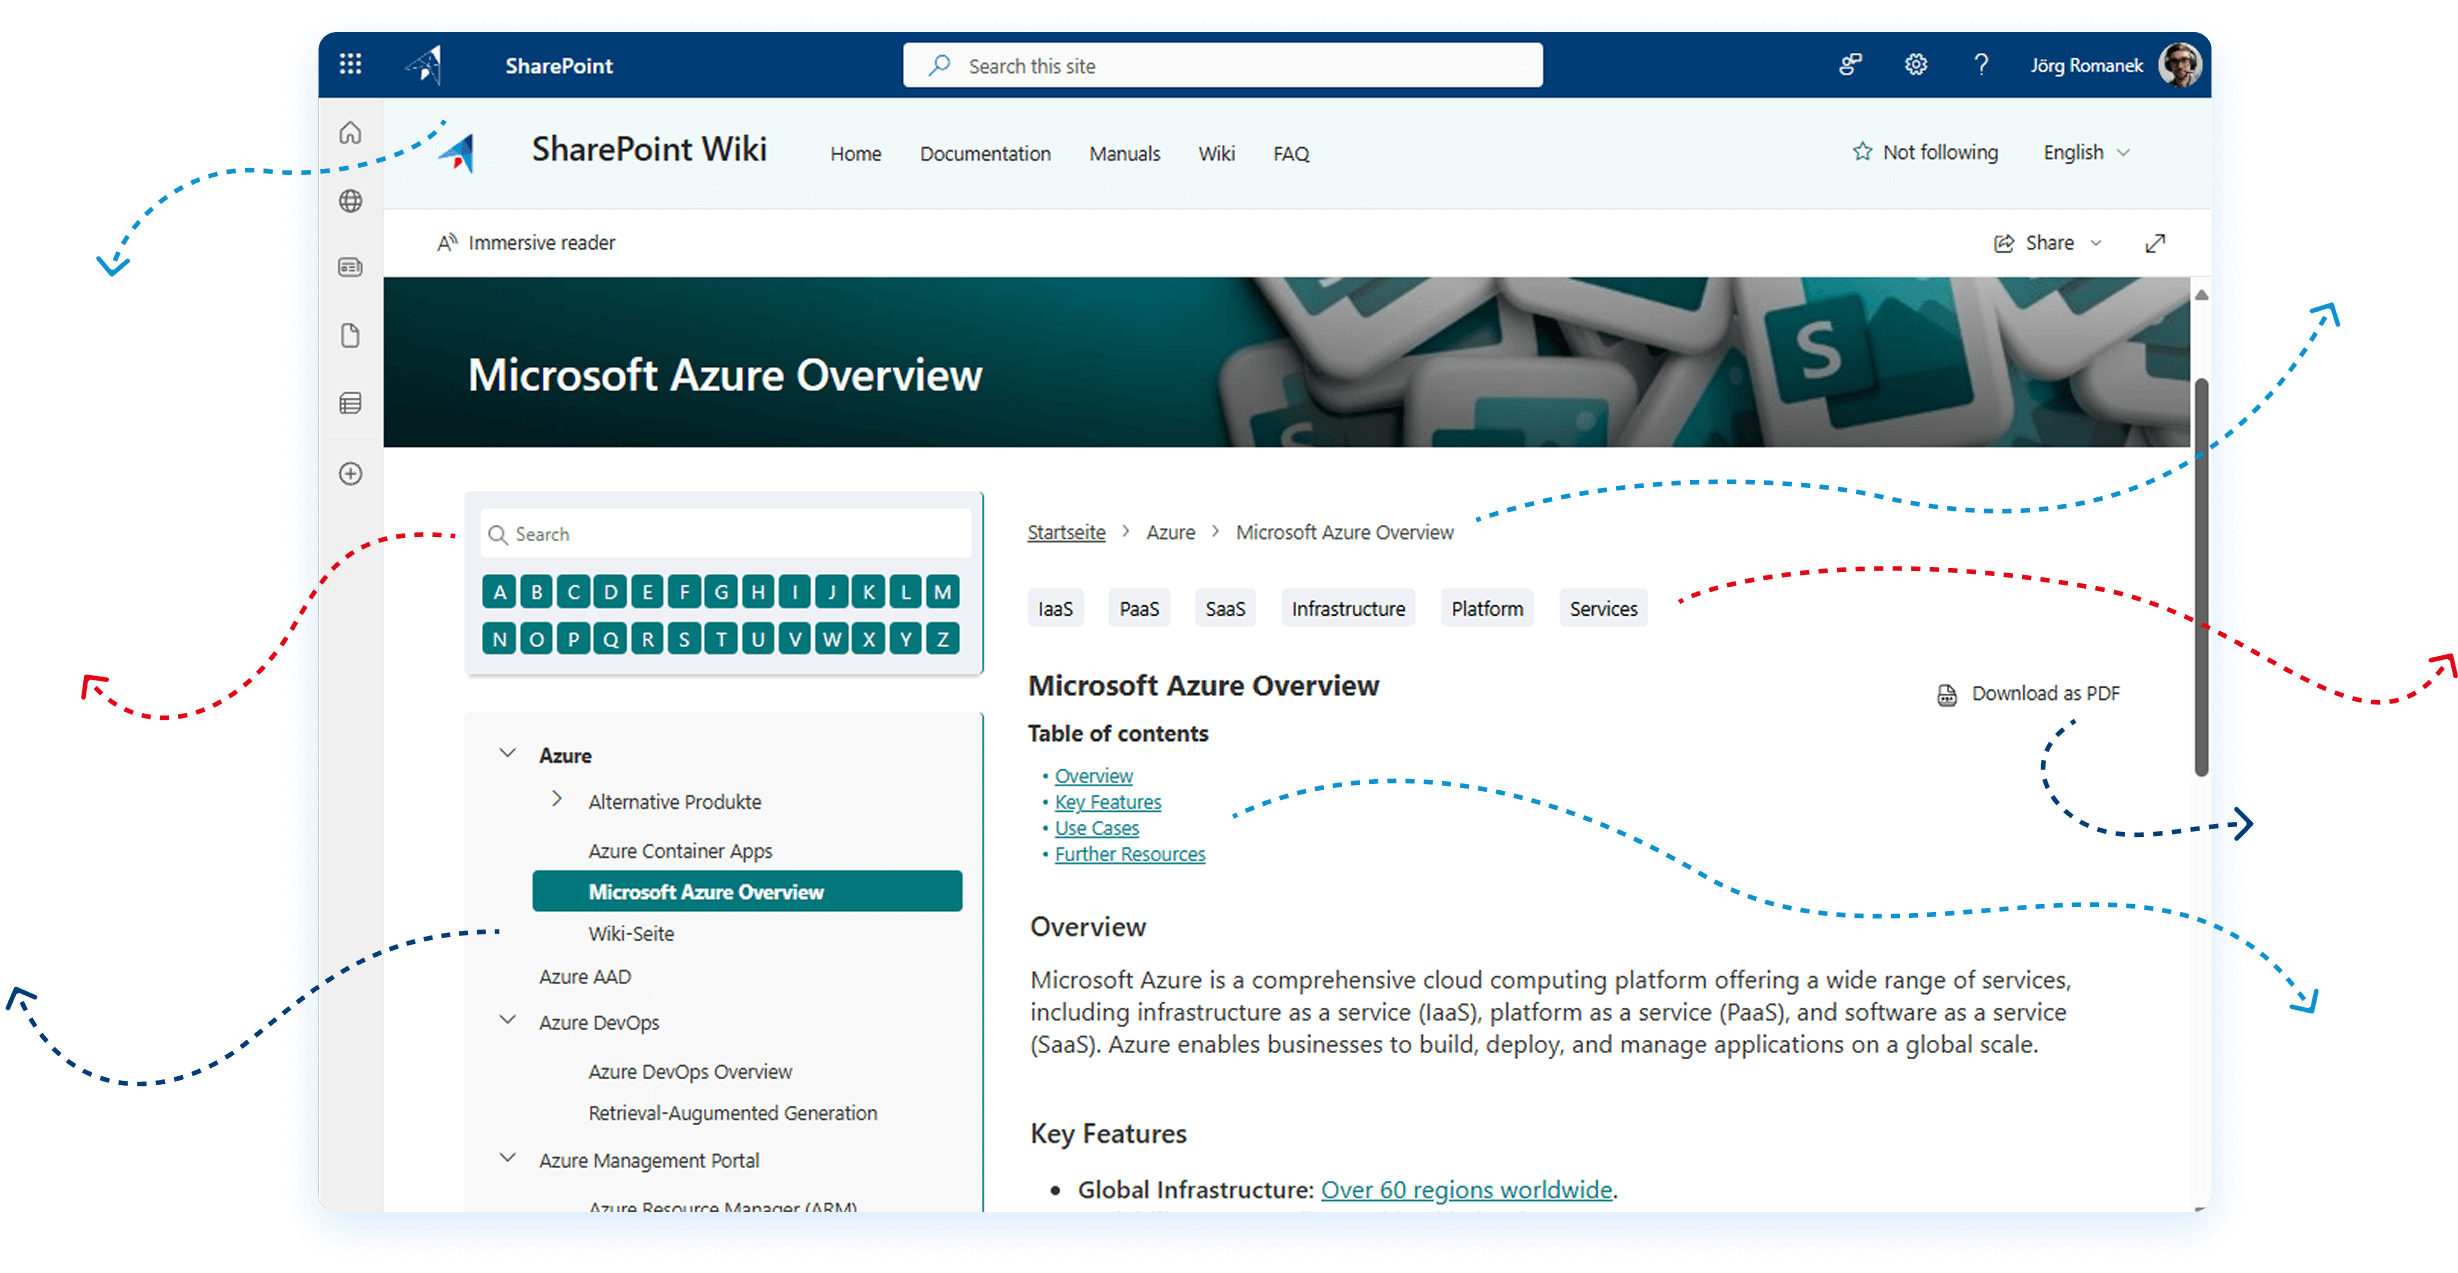Screen dimensions: 2458x1273
Task: Open the Over 60 regions worldwide link
Action: click(1466, 1190)
